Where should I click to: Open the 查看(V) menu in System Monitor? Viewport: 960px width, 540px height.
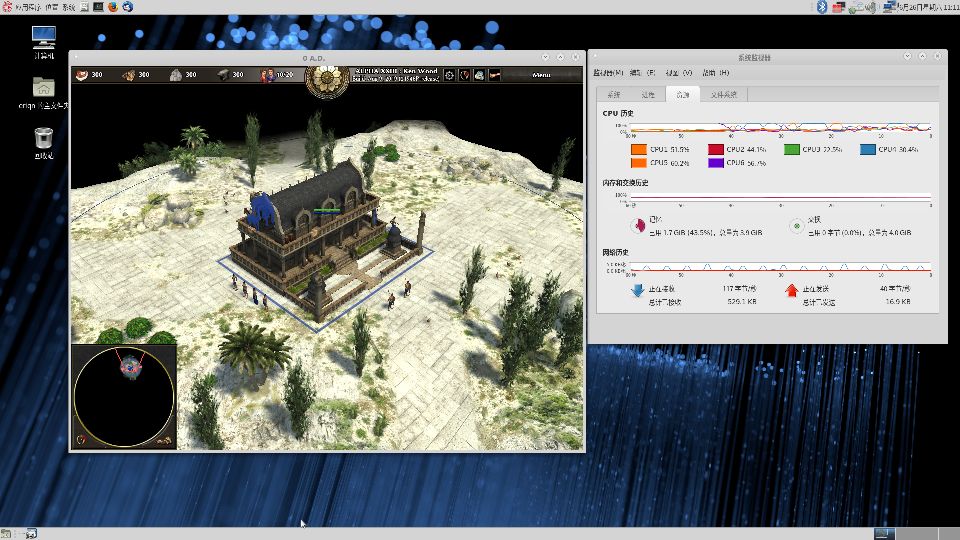click(678, 73)
